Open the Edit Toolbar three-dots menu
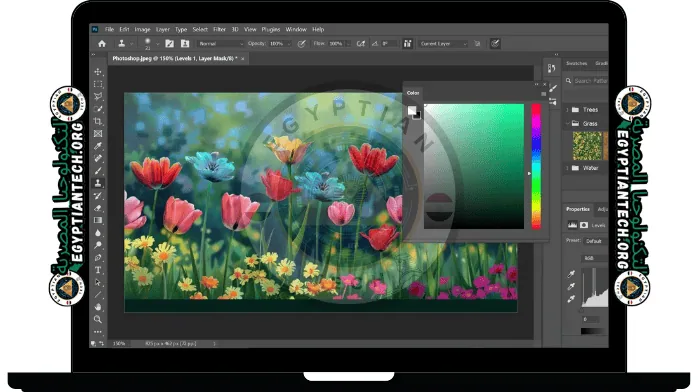 click(98, 331)
